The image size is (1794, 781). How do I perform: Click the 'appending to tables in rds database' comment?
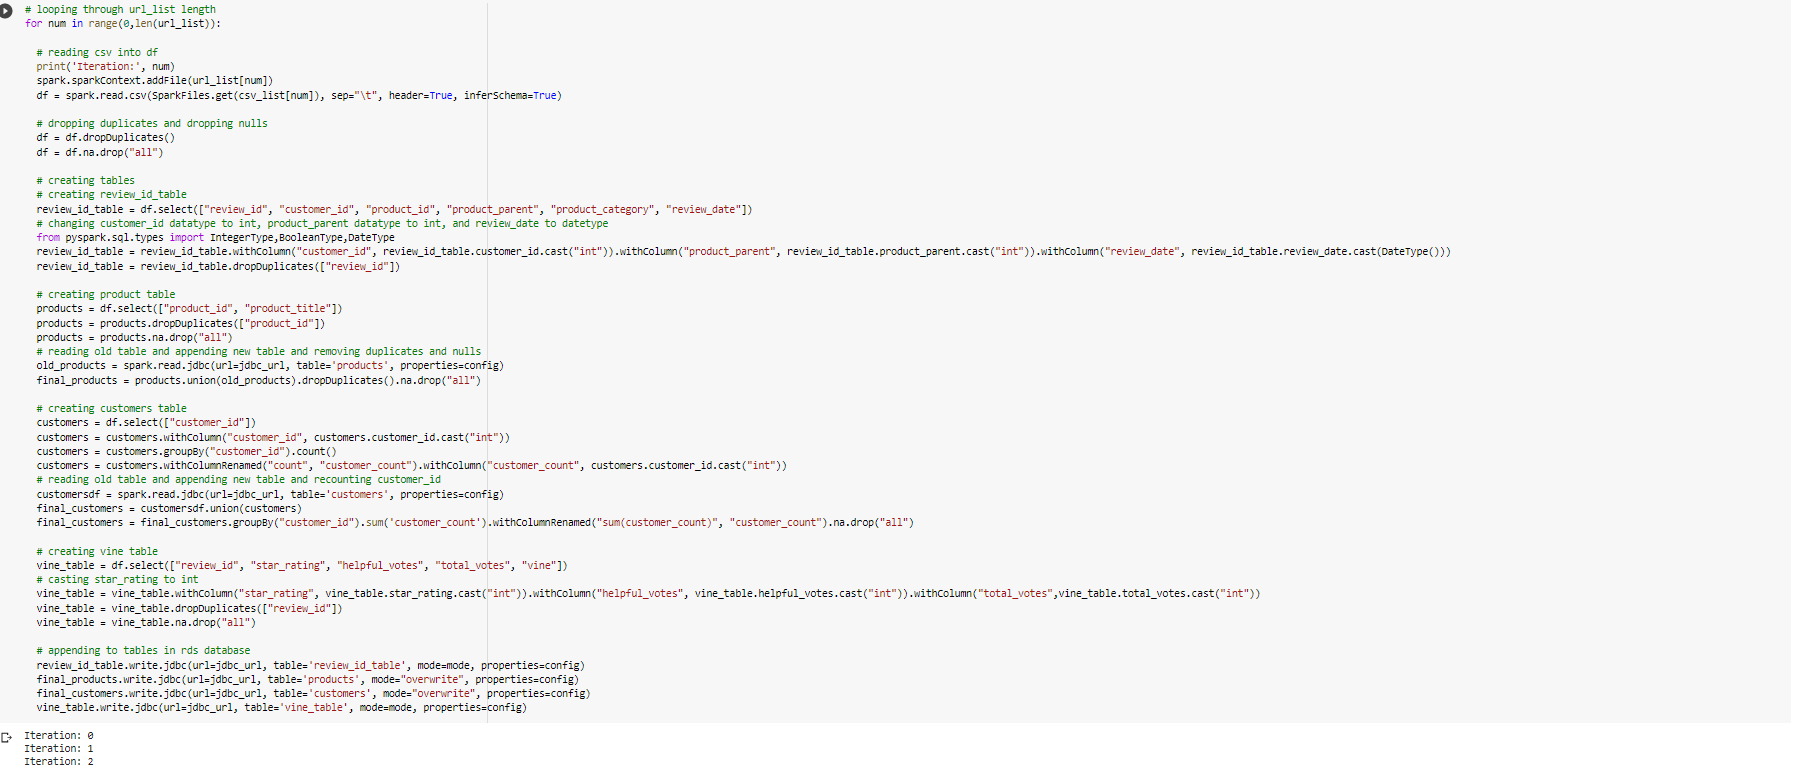pyautogui.click(x=143, y=651)
